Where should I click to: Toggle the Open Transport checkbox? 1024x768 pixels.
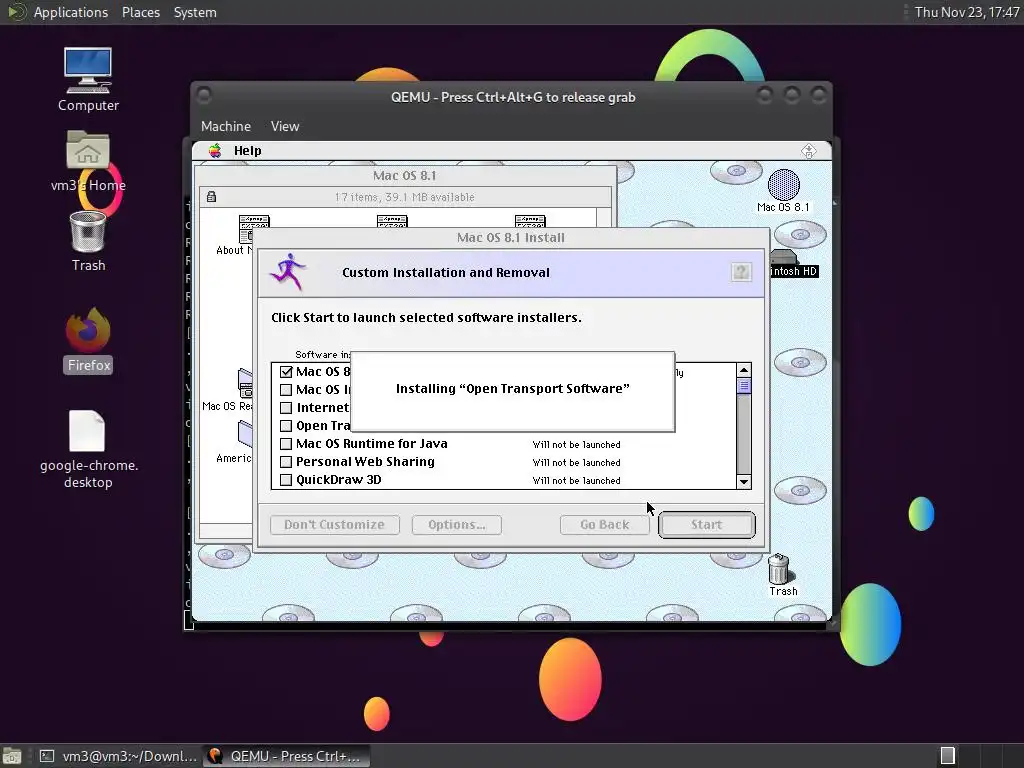tap(286, 426)
